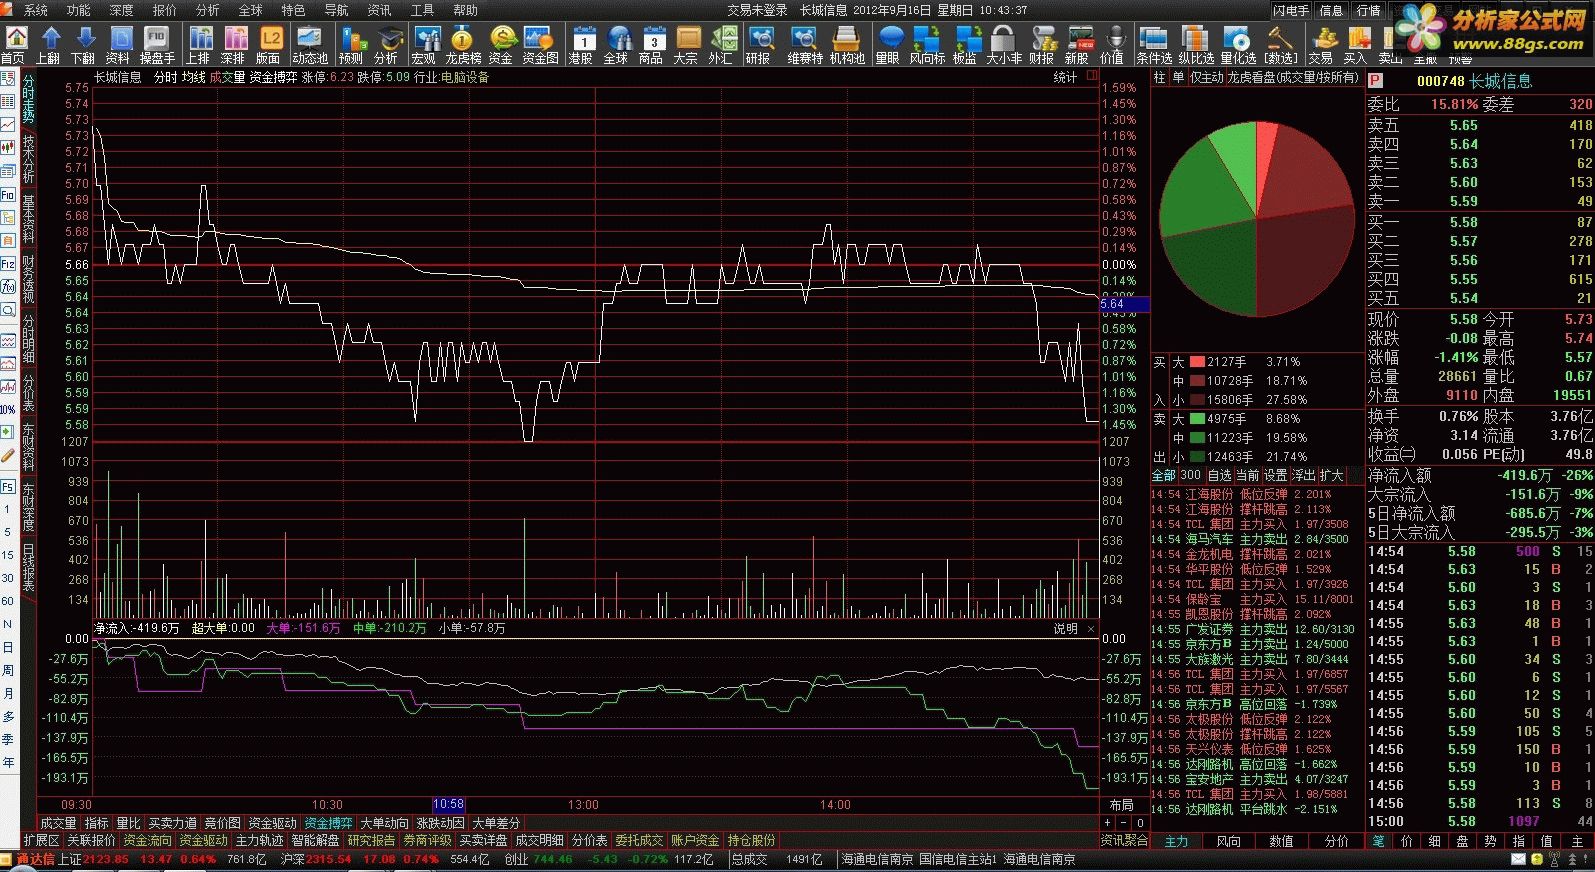
Task: Open the 资金 coin icon
Action: (x=501, y=45)
